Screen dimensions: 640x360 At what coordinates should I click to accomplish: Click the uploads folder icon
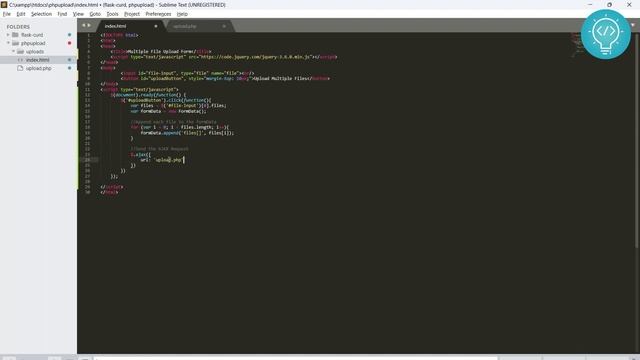point(20,51)
